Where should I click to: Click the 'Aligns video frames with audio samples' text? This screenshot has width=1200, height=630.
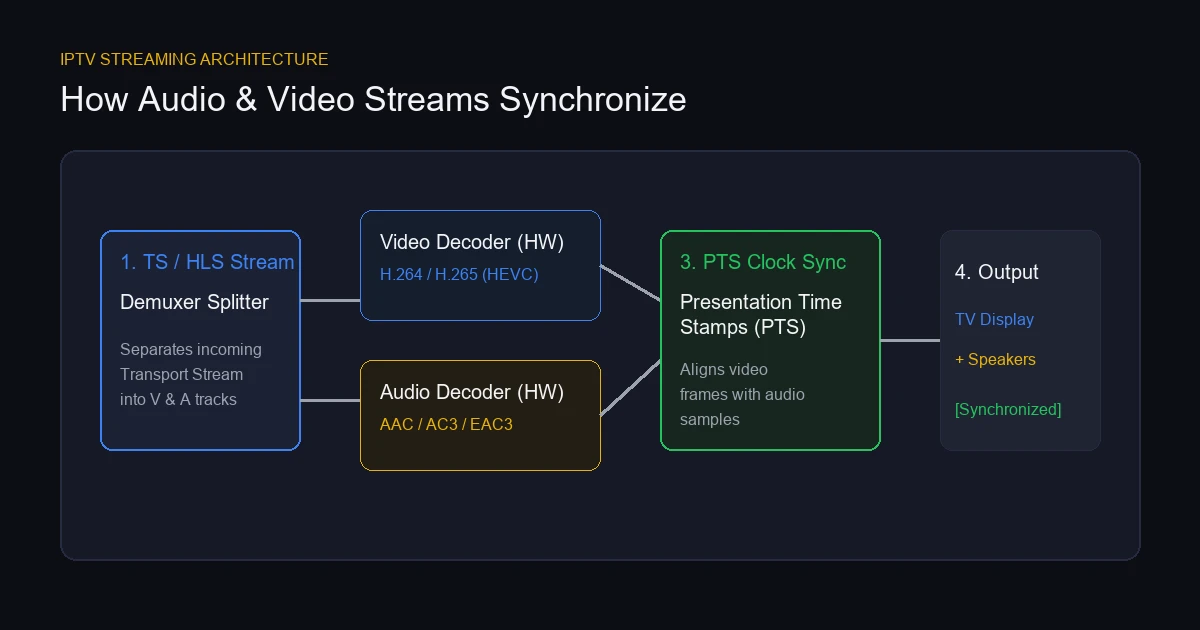(742, 394)
